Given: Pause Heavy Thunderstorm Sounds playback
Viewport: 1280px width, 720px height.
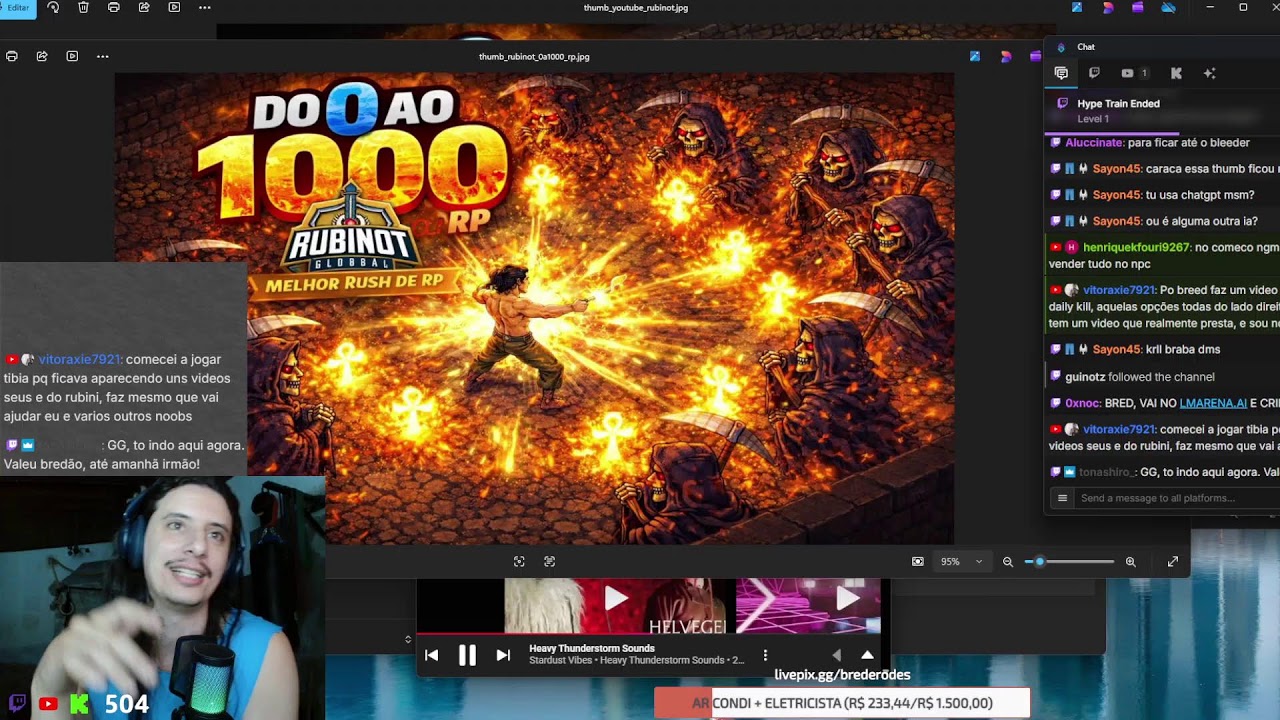Looking at the screenshot, I should [x=467, y=656].
